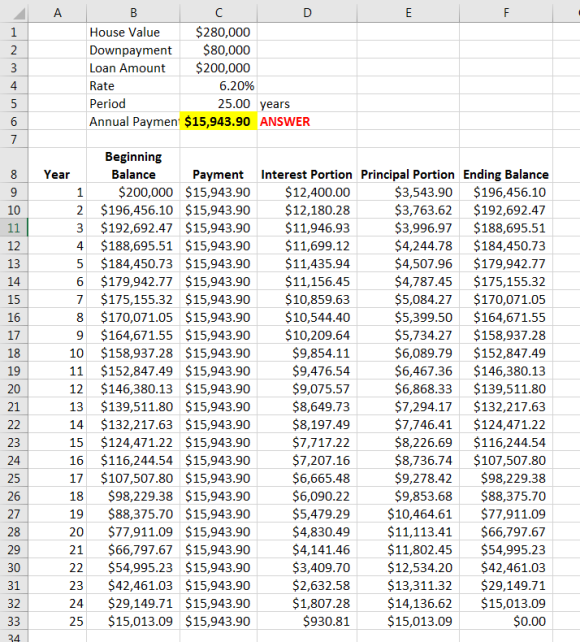Click payment cell in year 25 row

219,621
